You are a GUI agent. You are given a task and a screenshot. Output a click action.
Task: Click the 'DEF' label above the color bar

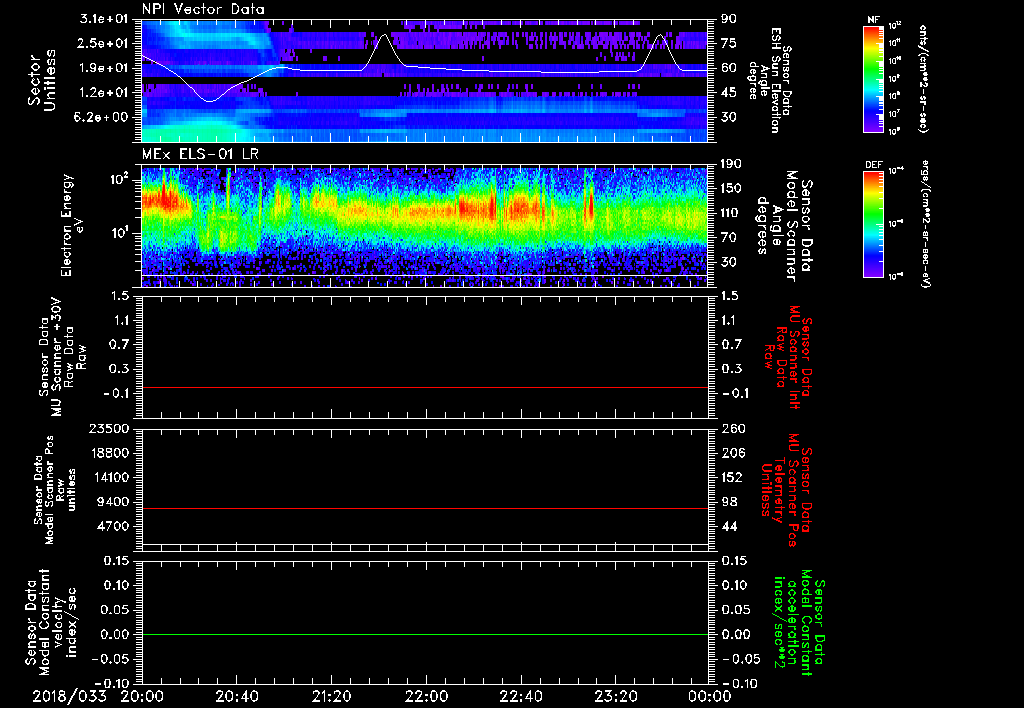[874, 165]
